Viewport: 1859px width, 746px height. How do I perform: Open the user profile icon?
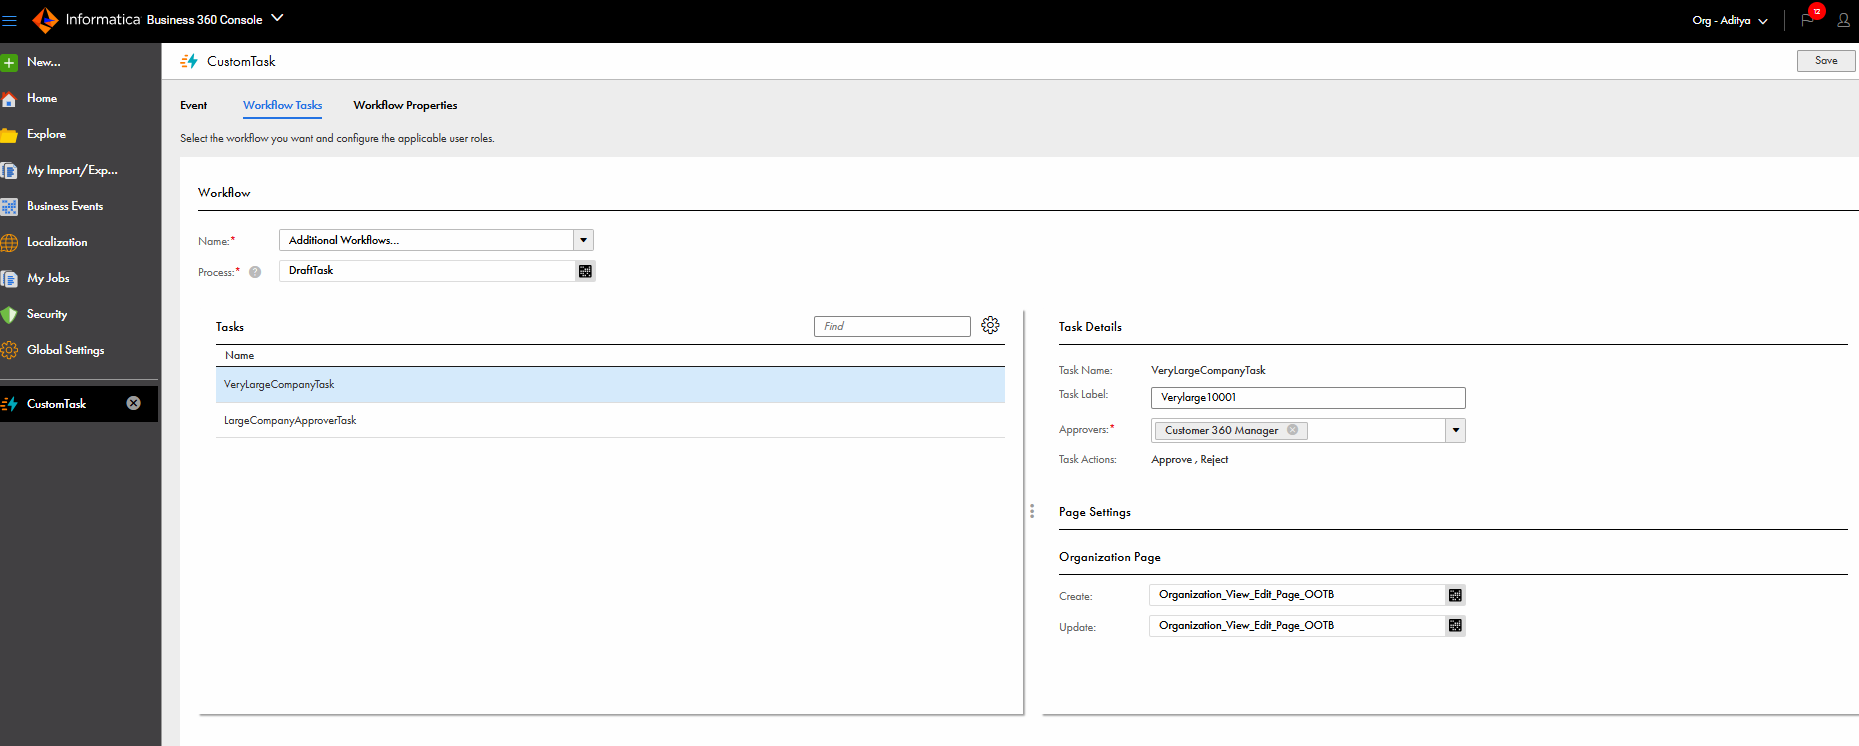click(1843, 20)
